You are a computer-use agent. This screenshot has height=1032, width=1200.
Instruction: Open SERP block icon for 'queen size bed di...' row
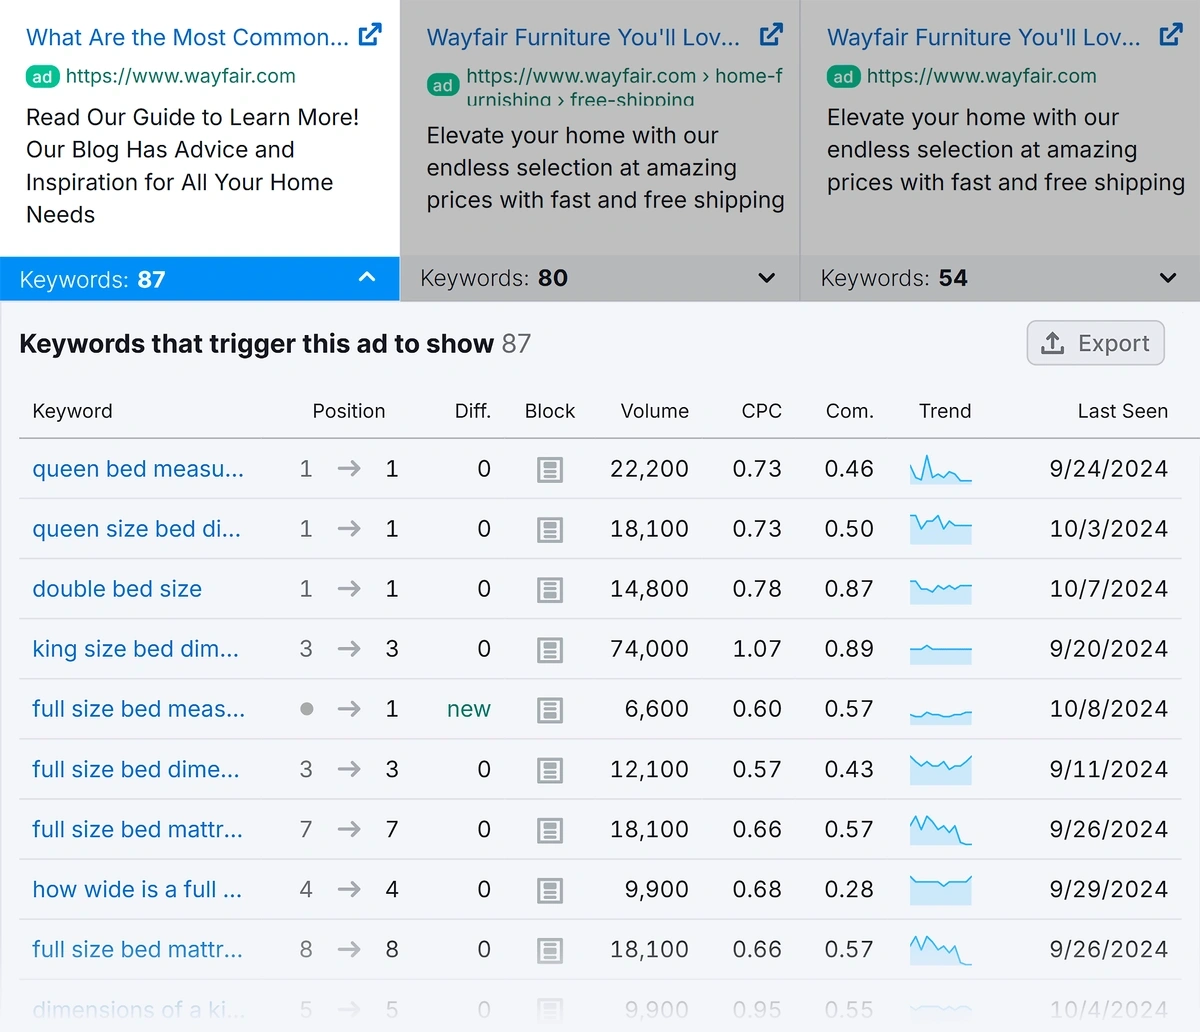click(x=550, y=530)
